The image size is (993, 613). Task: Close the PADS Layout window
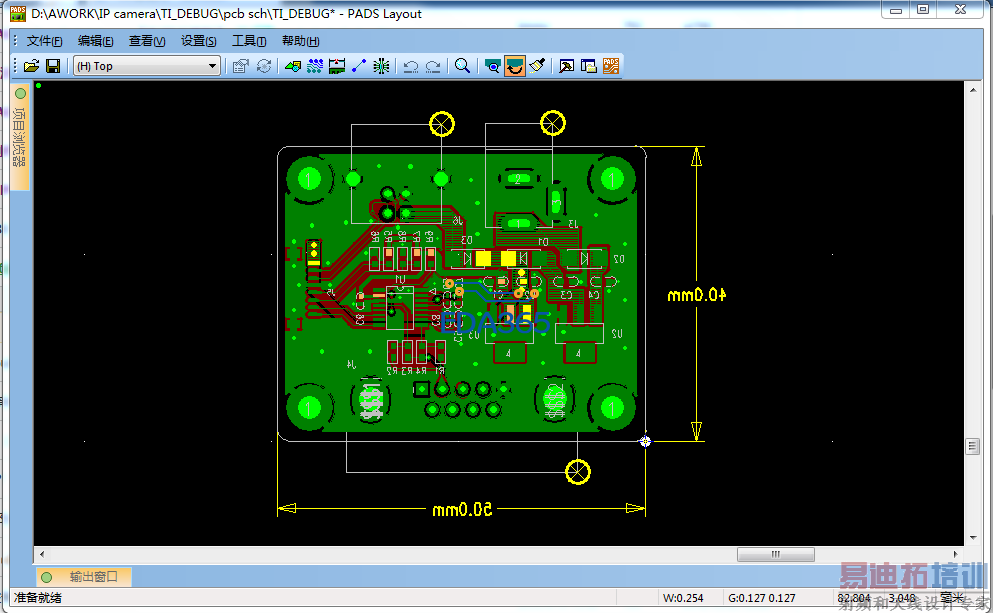tap(960, 9)
